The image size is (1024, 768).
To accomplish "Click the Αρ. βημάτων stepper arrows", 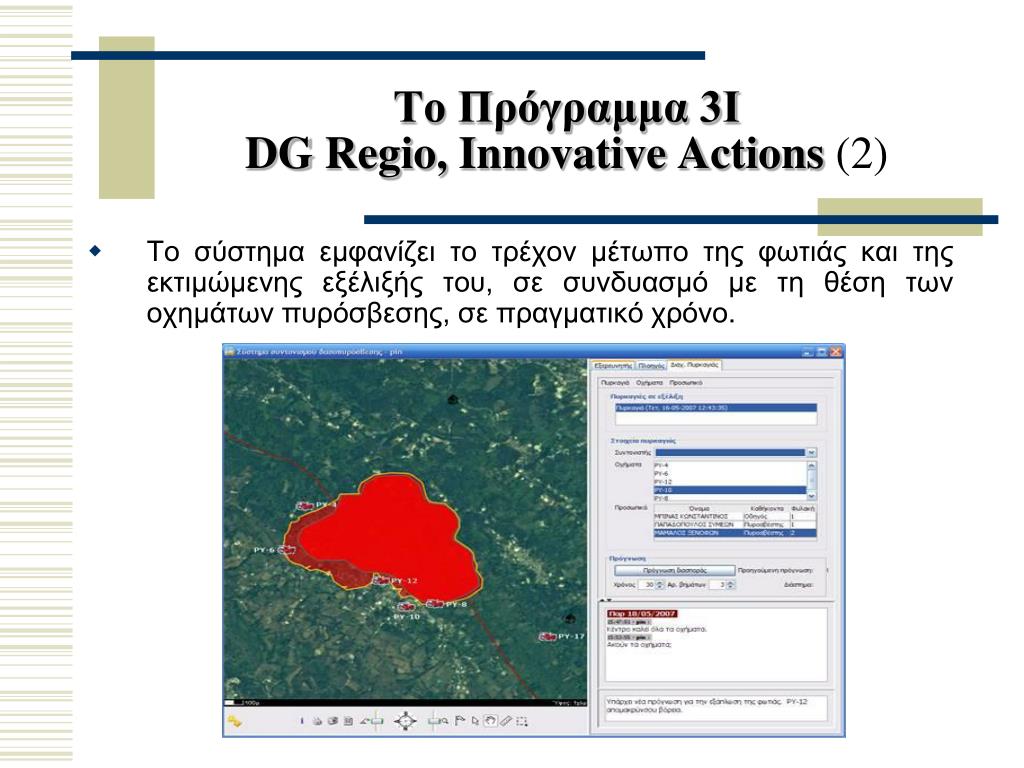I will [731, 584].
